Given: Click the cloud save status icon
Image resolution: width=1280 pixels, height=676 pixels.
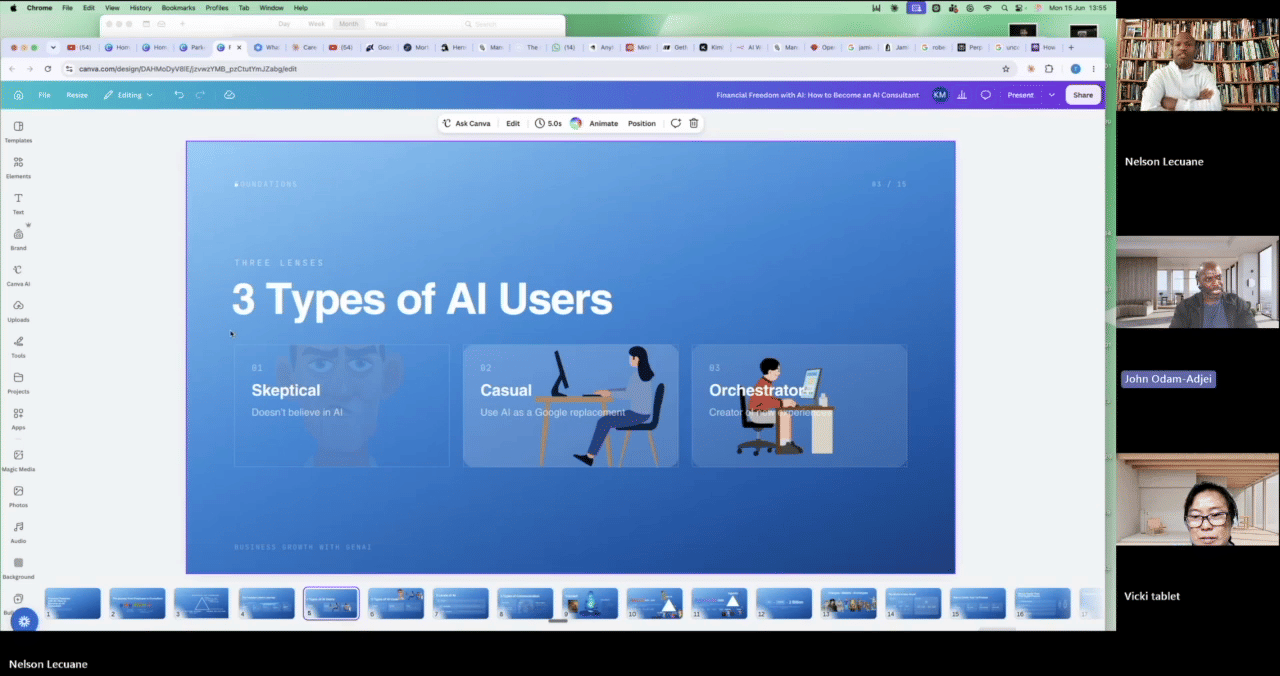Looking at the screenshot, I should click(229, 95).
